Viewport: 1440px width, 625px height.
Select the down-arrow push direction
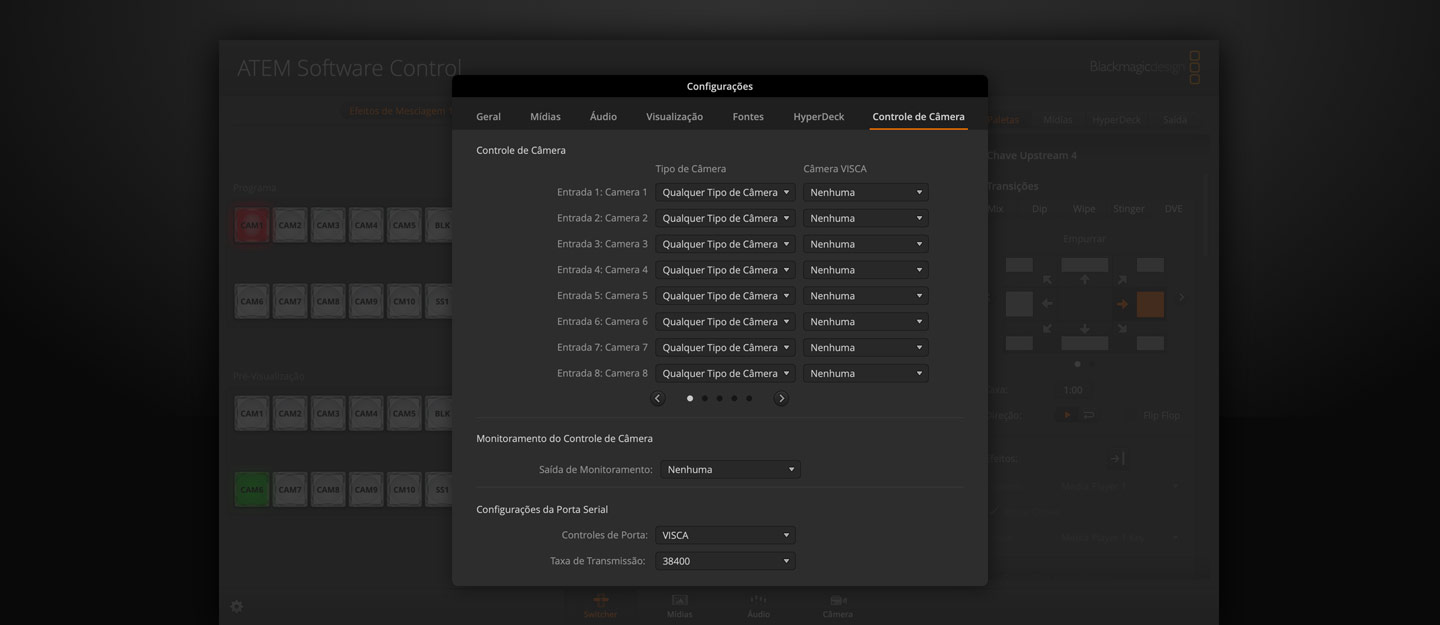(1085, 328)
